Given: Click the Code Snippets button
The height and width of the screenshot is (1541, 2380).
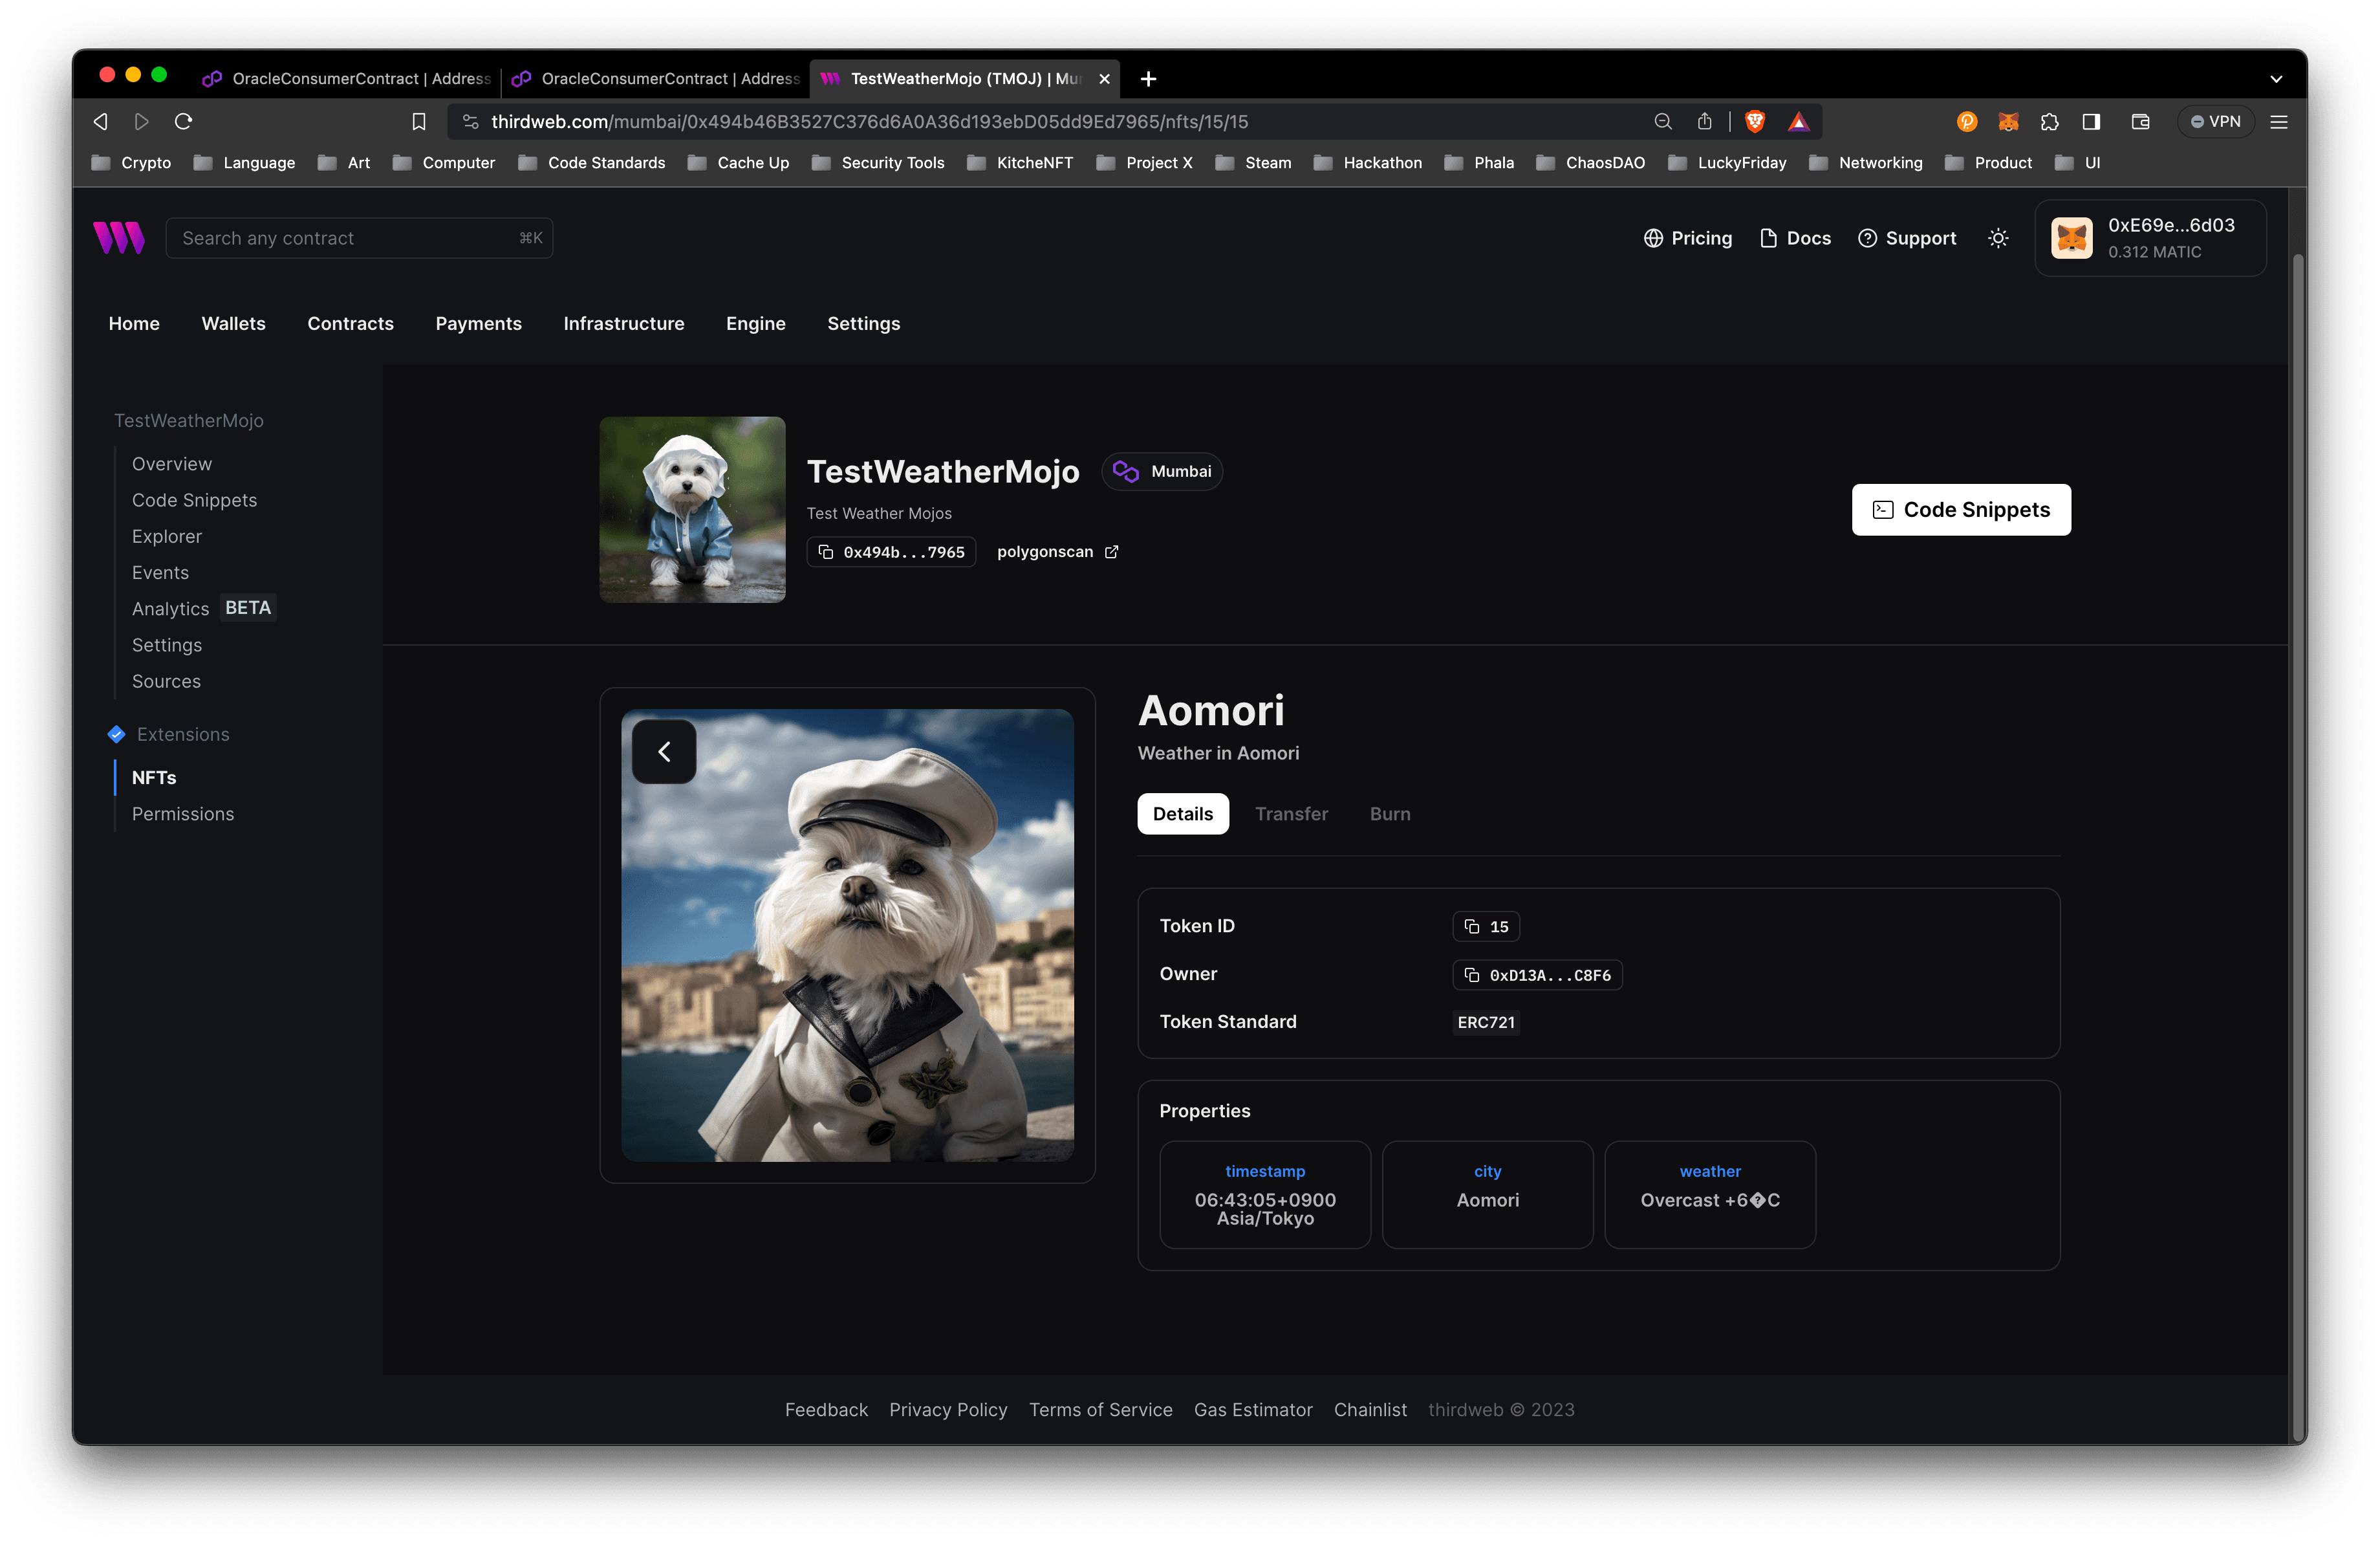Looking at the screenshot, I should point(1960,510).
